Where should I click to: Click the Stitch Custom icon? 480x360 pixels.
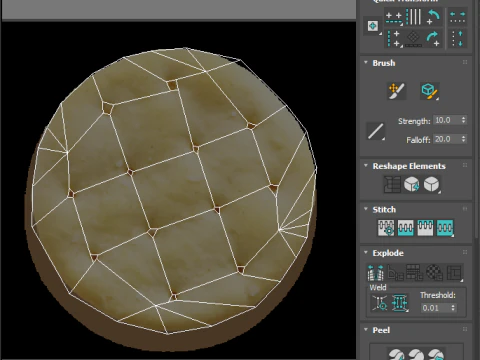coord(445,228)
